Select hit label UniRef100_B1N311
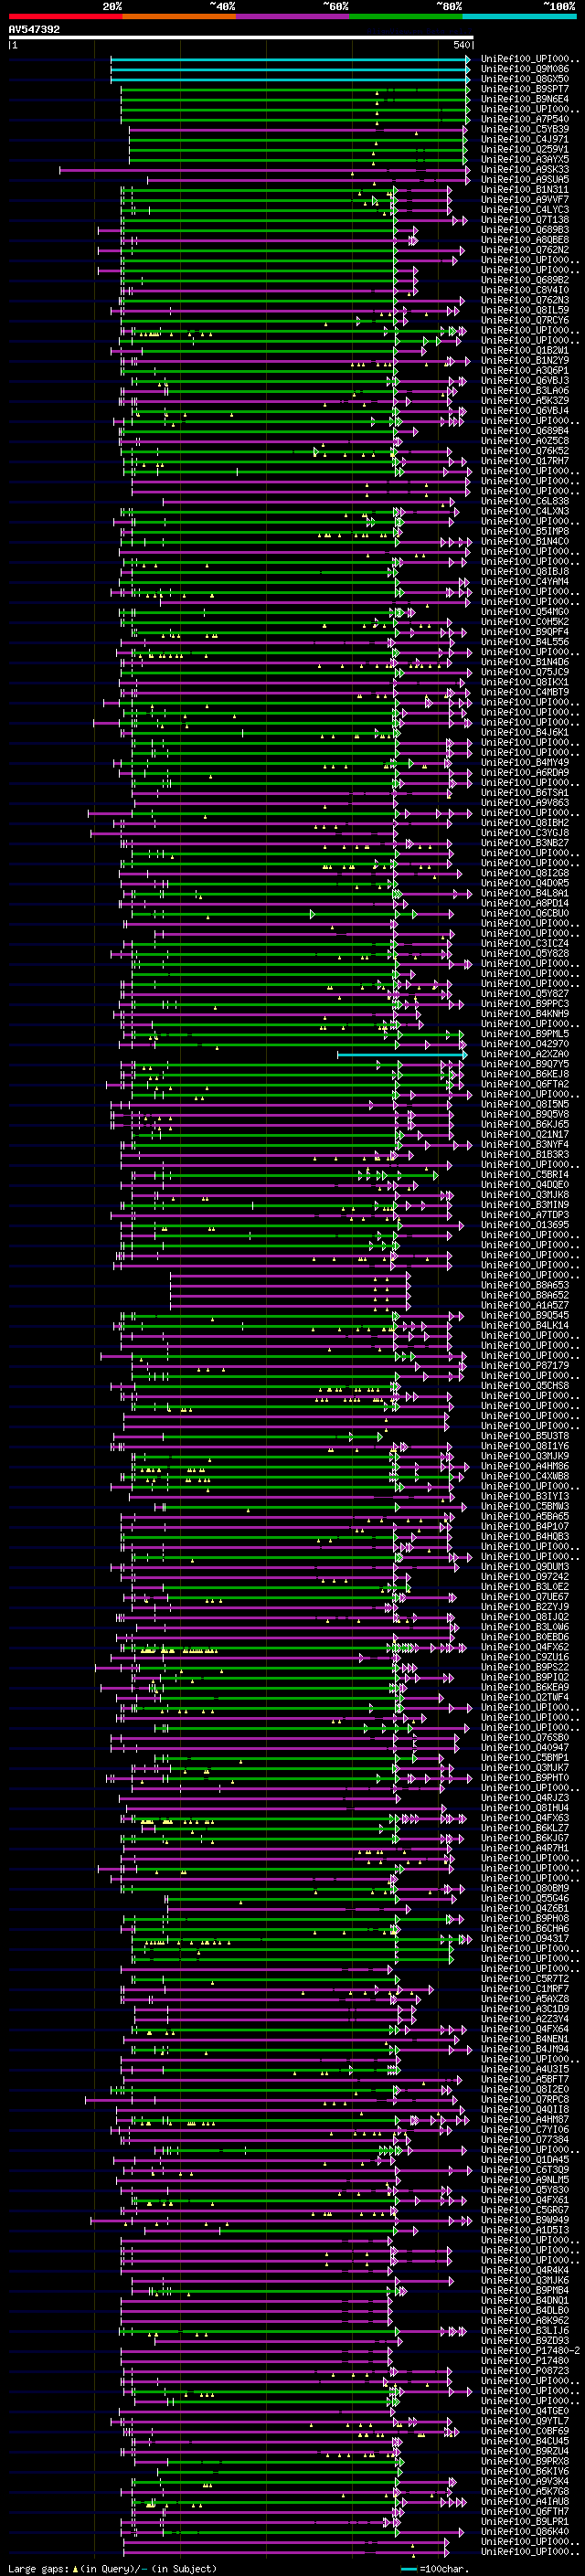Screen dimensions: 585x2576 (x=525, y=190)
